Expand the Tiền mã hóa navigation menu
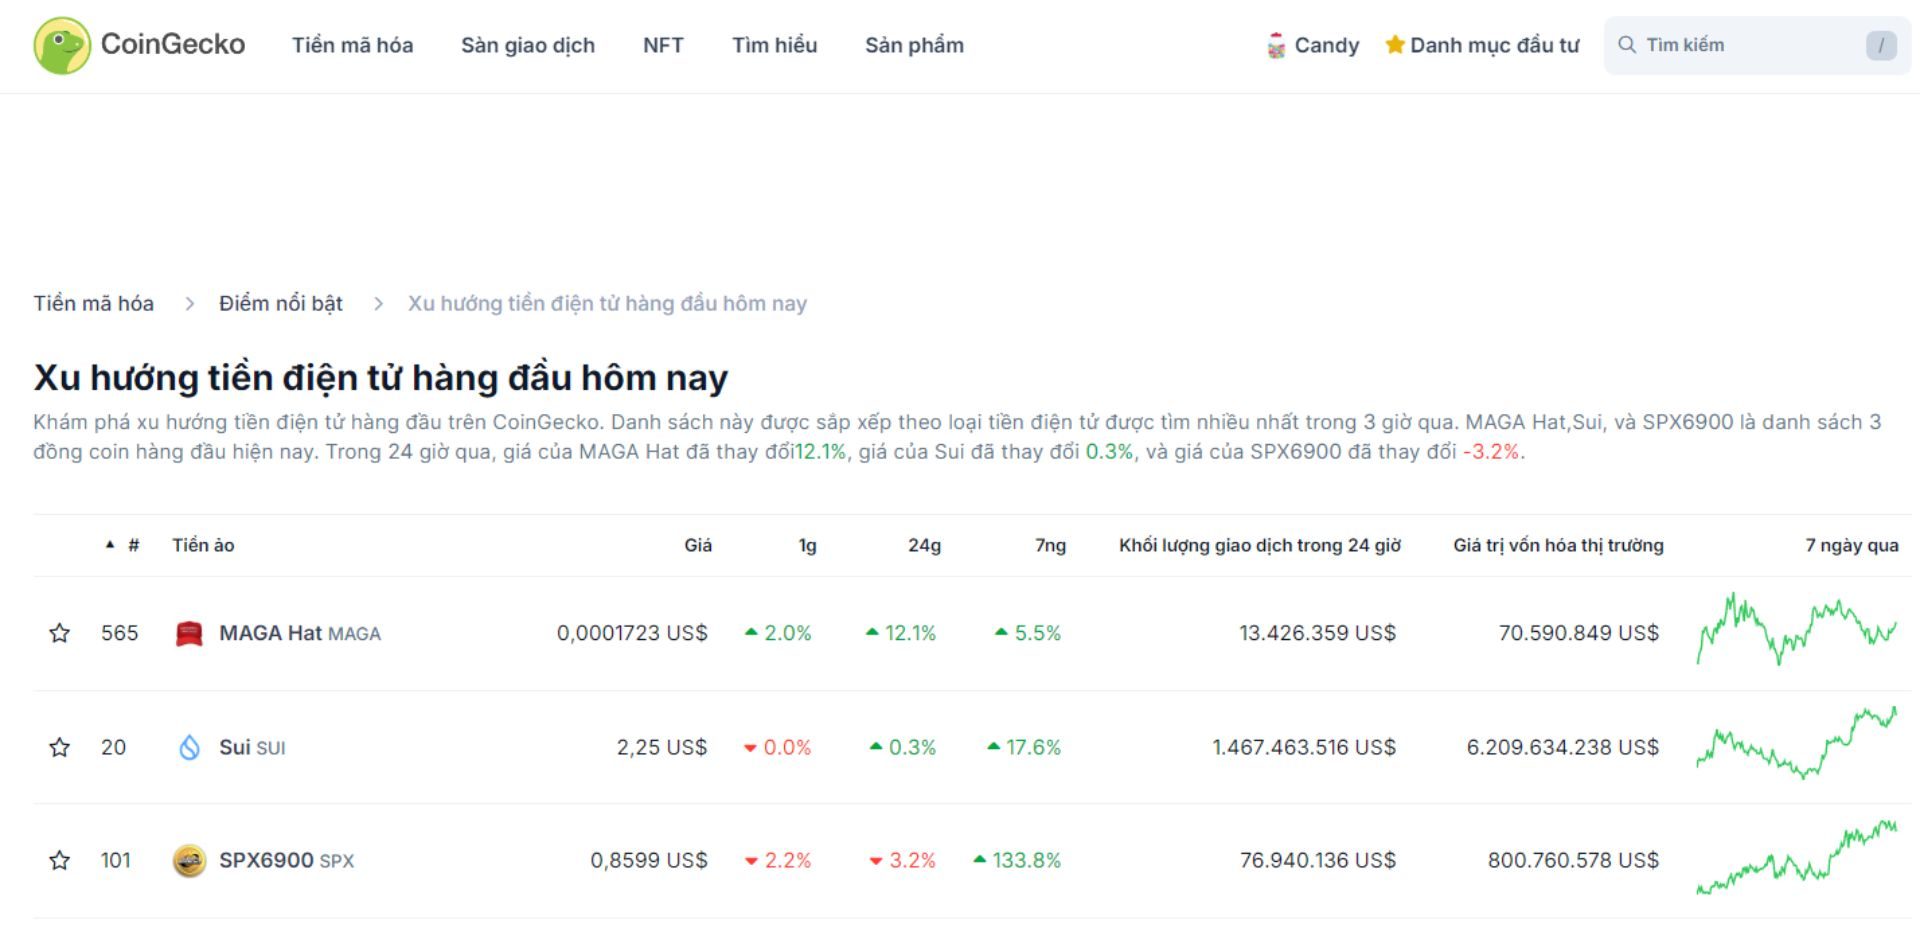Viewport: 1920px width, 940px height. coord(353,45)
